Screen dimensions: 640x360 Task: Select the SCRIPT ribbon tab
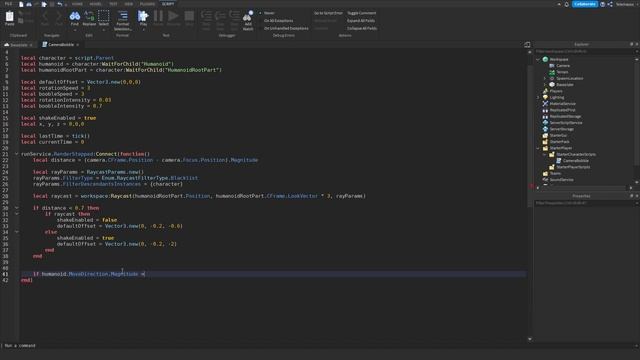coord(168,4)
